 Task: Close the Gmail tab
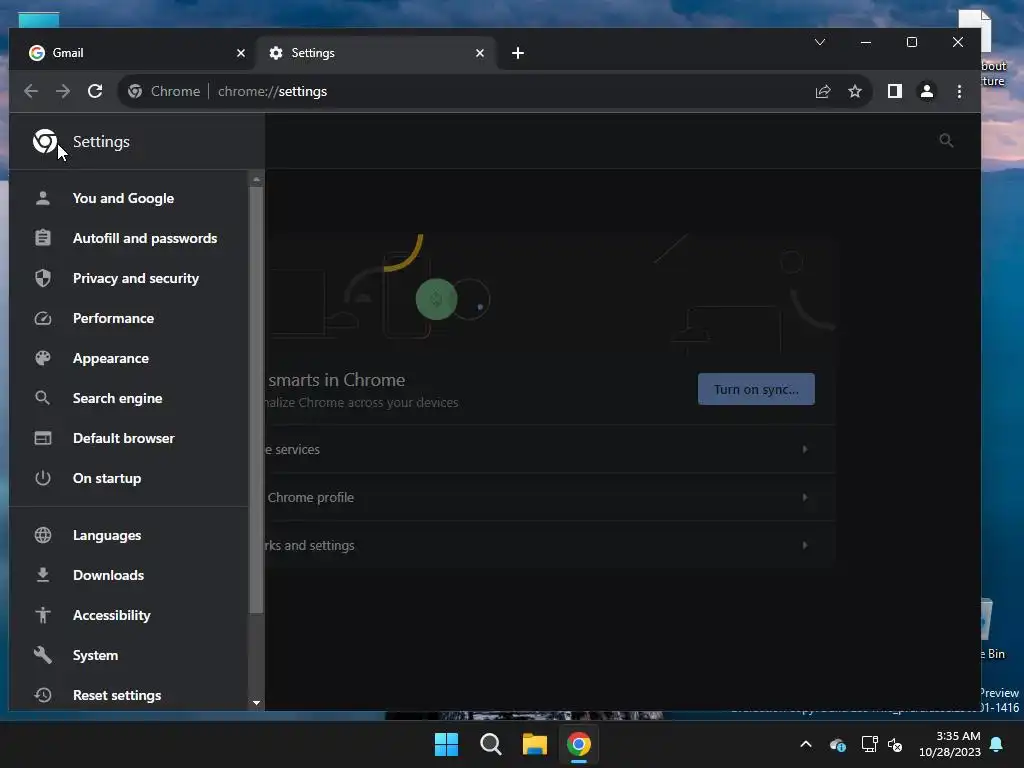point(241,53)
